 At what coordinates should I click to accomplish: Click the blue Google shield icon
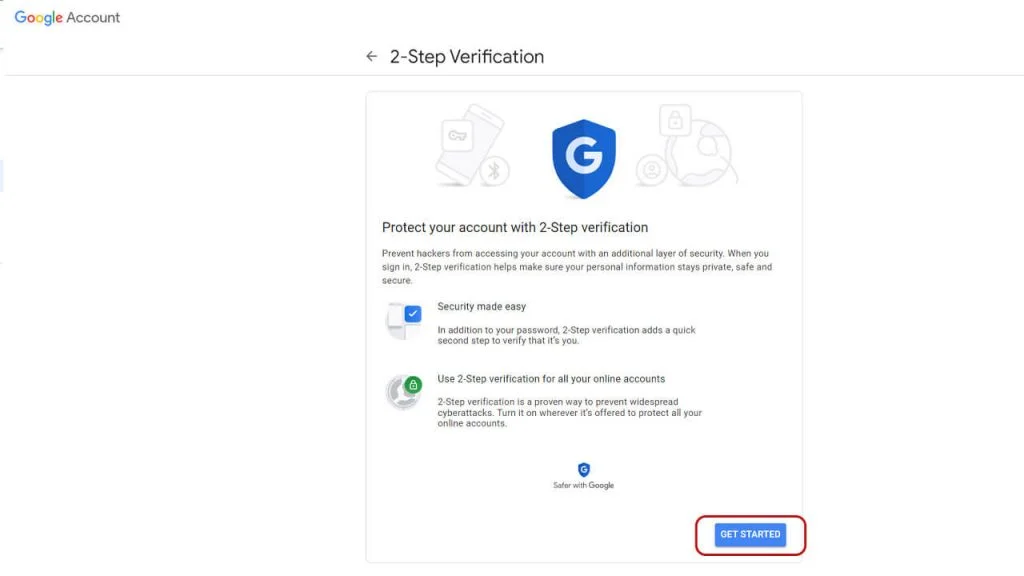[583, 159]
